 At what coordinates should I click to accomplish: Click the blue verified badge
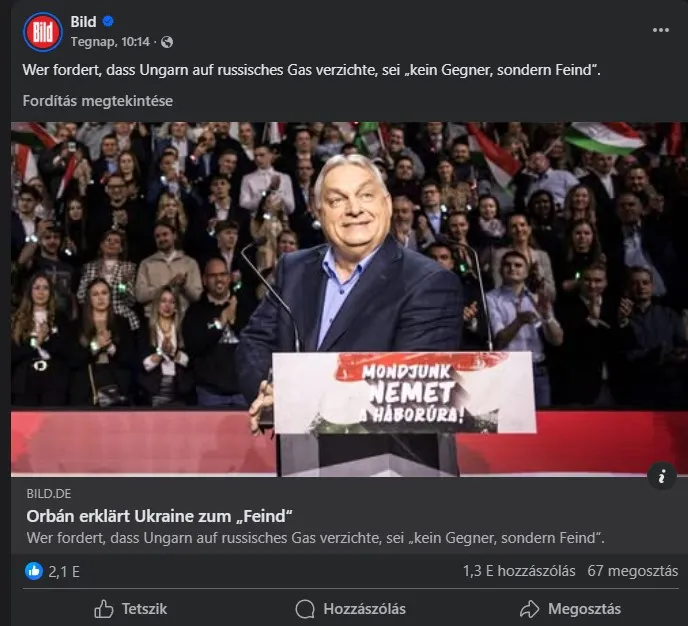pos(110,22)
